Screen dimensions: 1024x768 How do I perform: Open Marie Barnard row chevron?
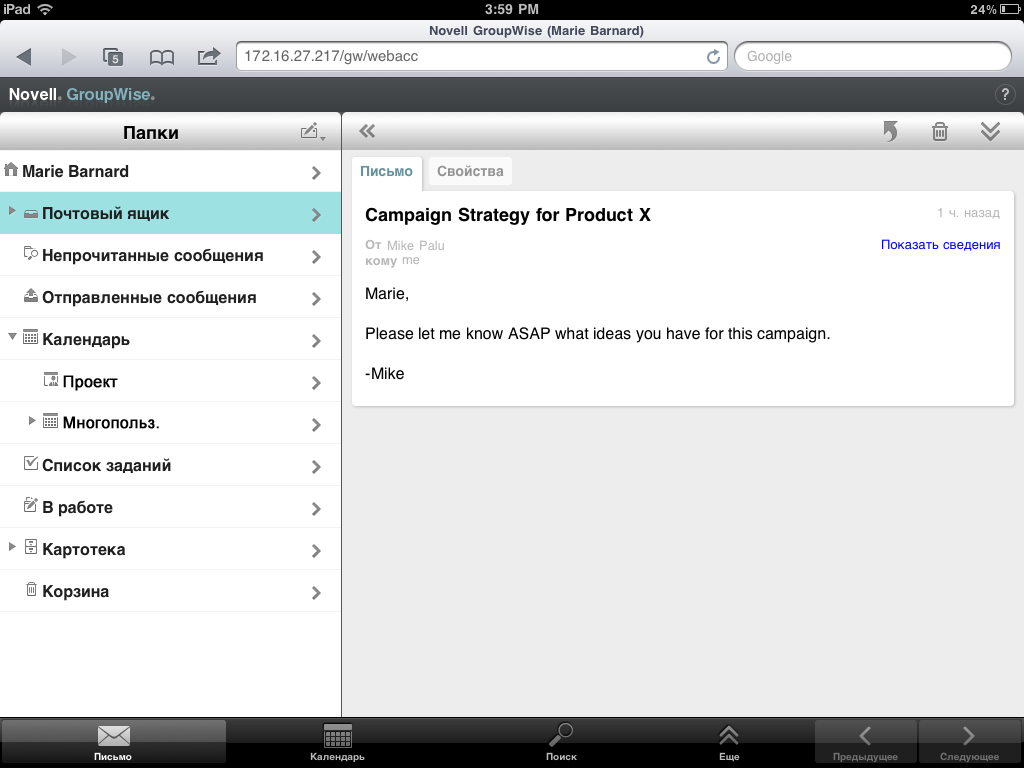coord(316,172)
